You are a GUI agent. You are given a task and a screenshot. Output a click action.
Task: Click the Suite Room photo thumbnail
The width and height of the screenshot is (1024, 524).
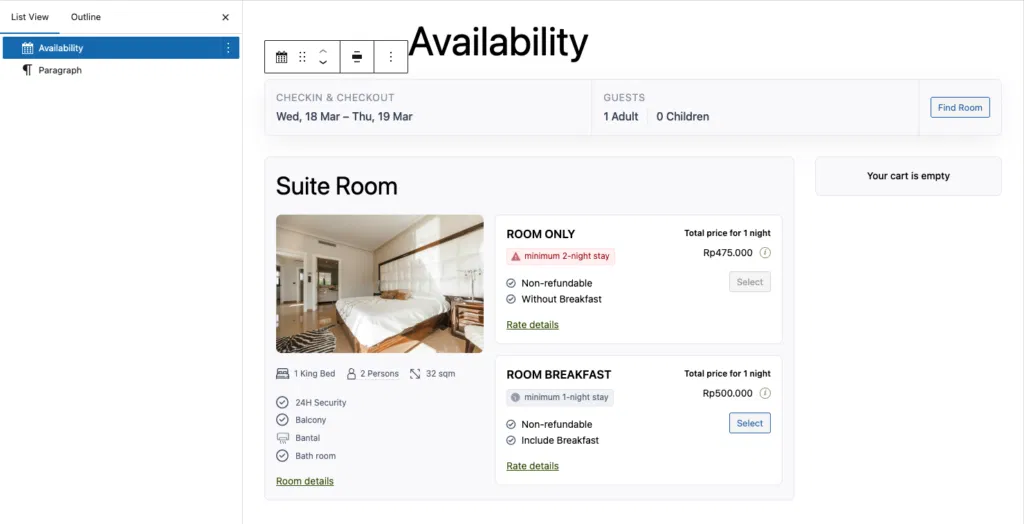(379, 284)
